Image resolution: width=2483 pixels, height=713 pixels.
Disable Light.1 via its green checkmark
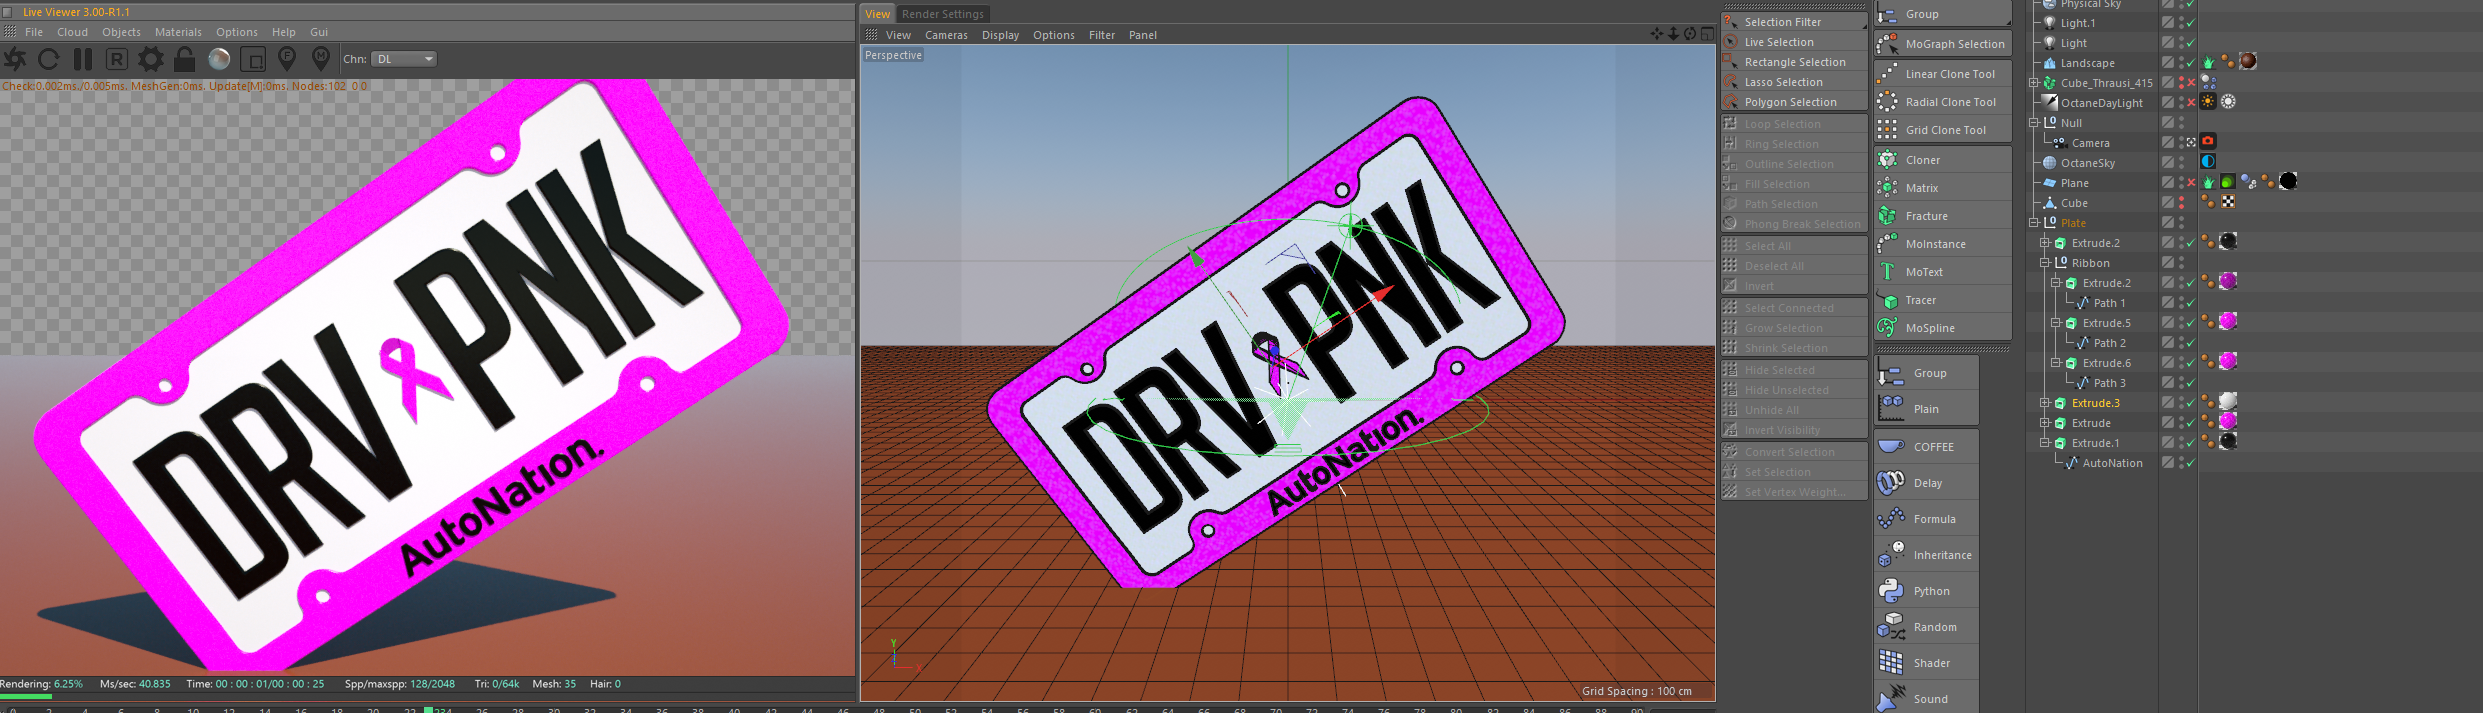[x=2190, y=23]
